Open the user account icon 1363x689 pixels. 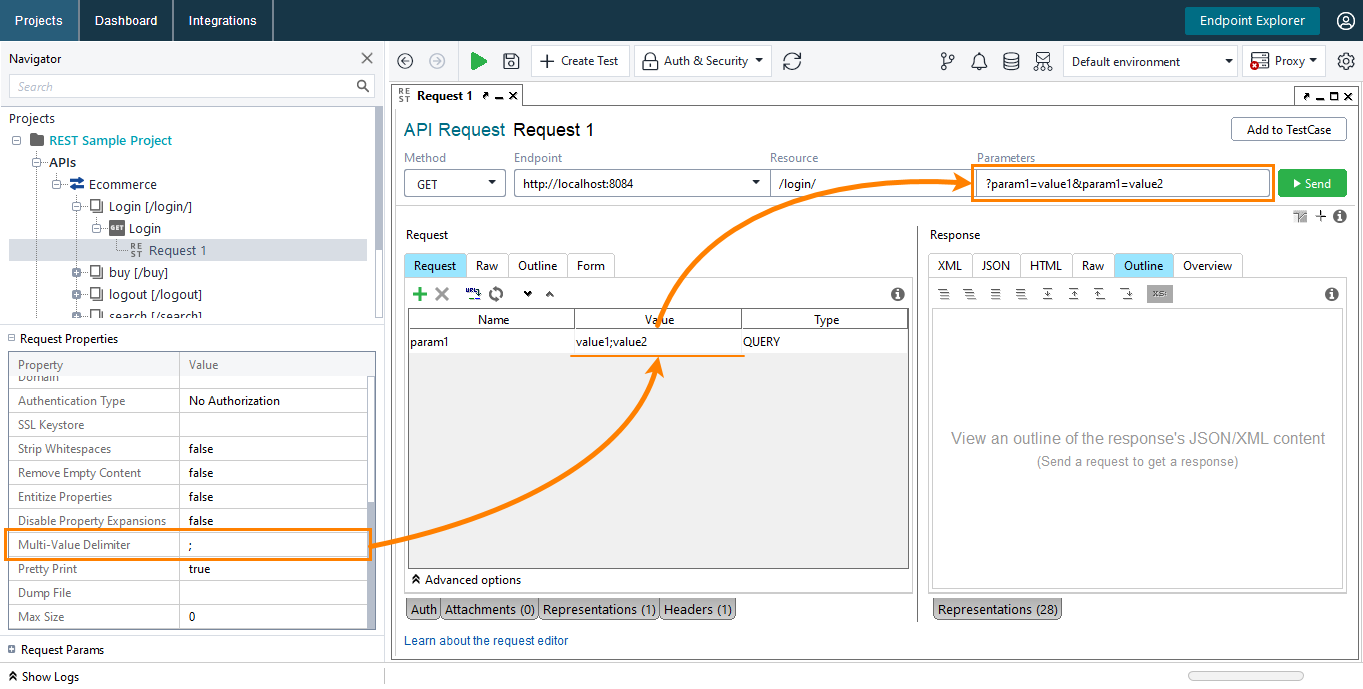tap(1345, 21)
